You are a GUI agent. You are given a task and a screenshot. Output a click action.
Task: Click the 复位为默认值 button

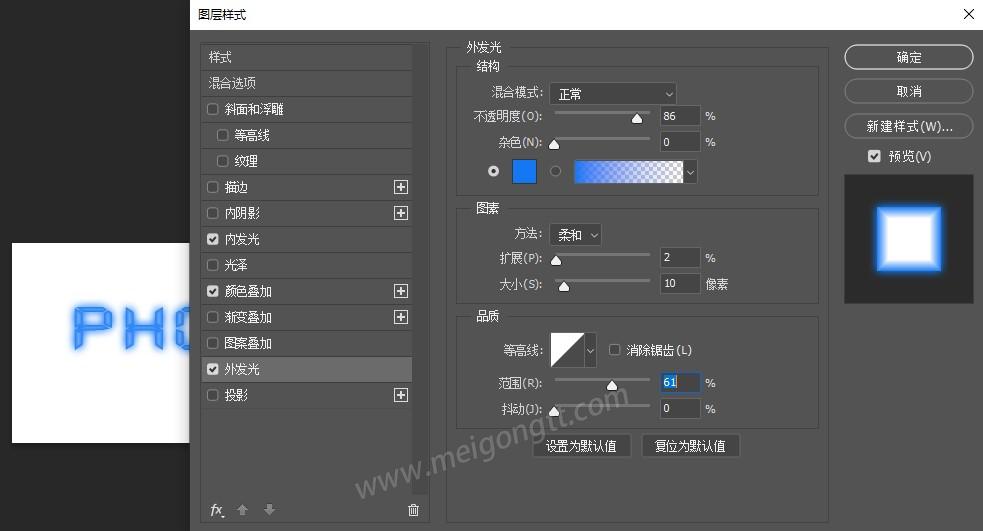pos(690,446)
